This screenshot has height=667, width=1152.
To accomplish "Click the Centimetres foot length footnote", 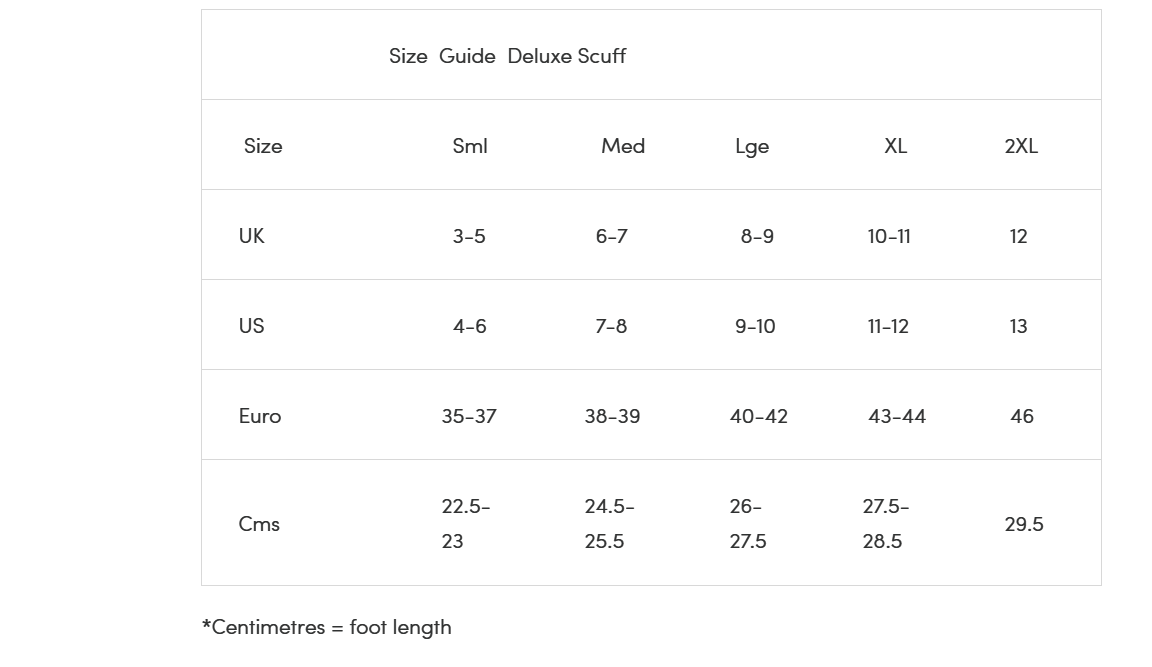I will click(327, 627).
